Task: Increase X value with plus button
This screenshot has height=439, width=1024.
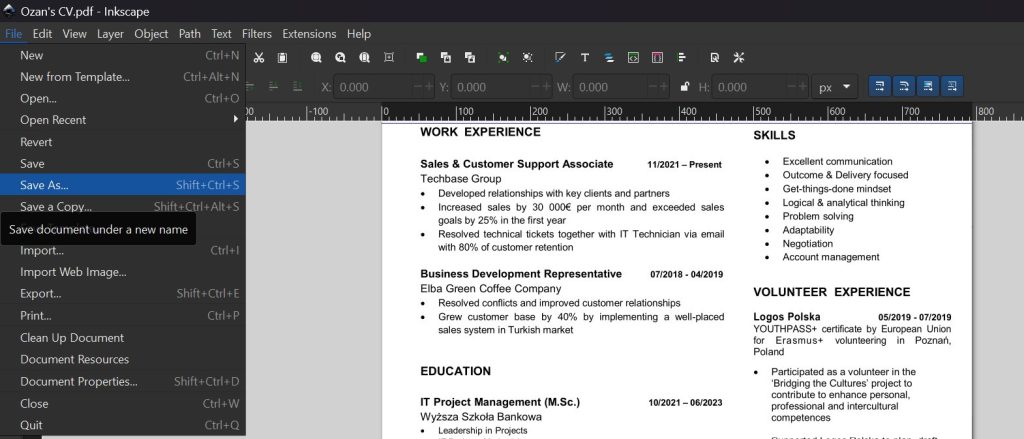Action: click(429, 87)
